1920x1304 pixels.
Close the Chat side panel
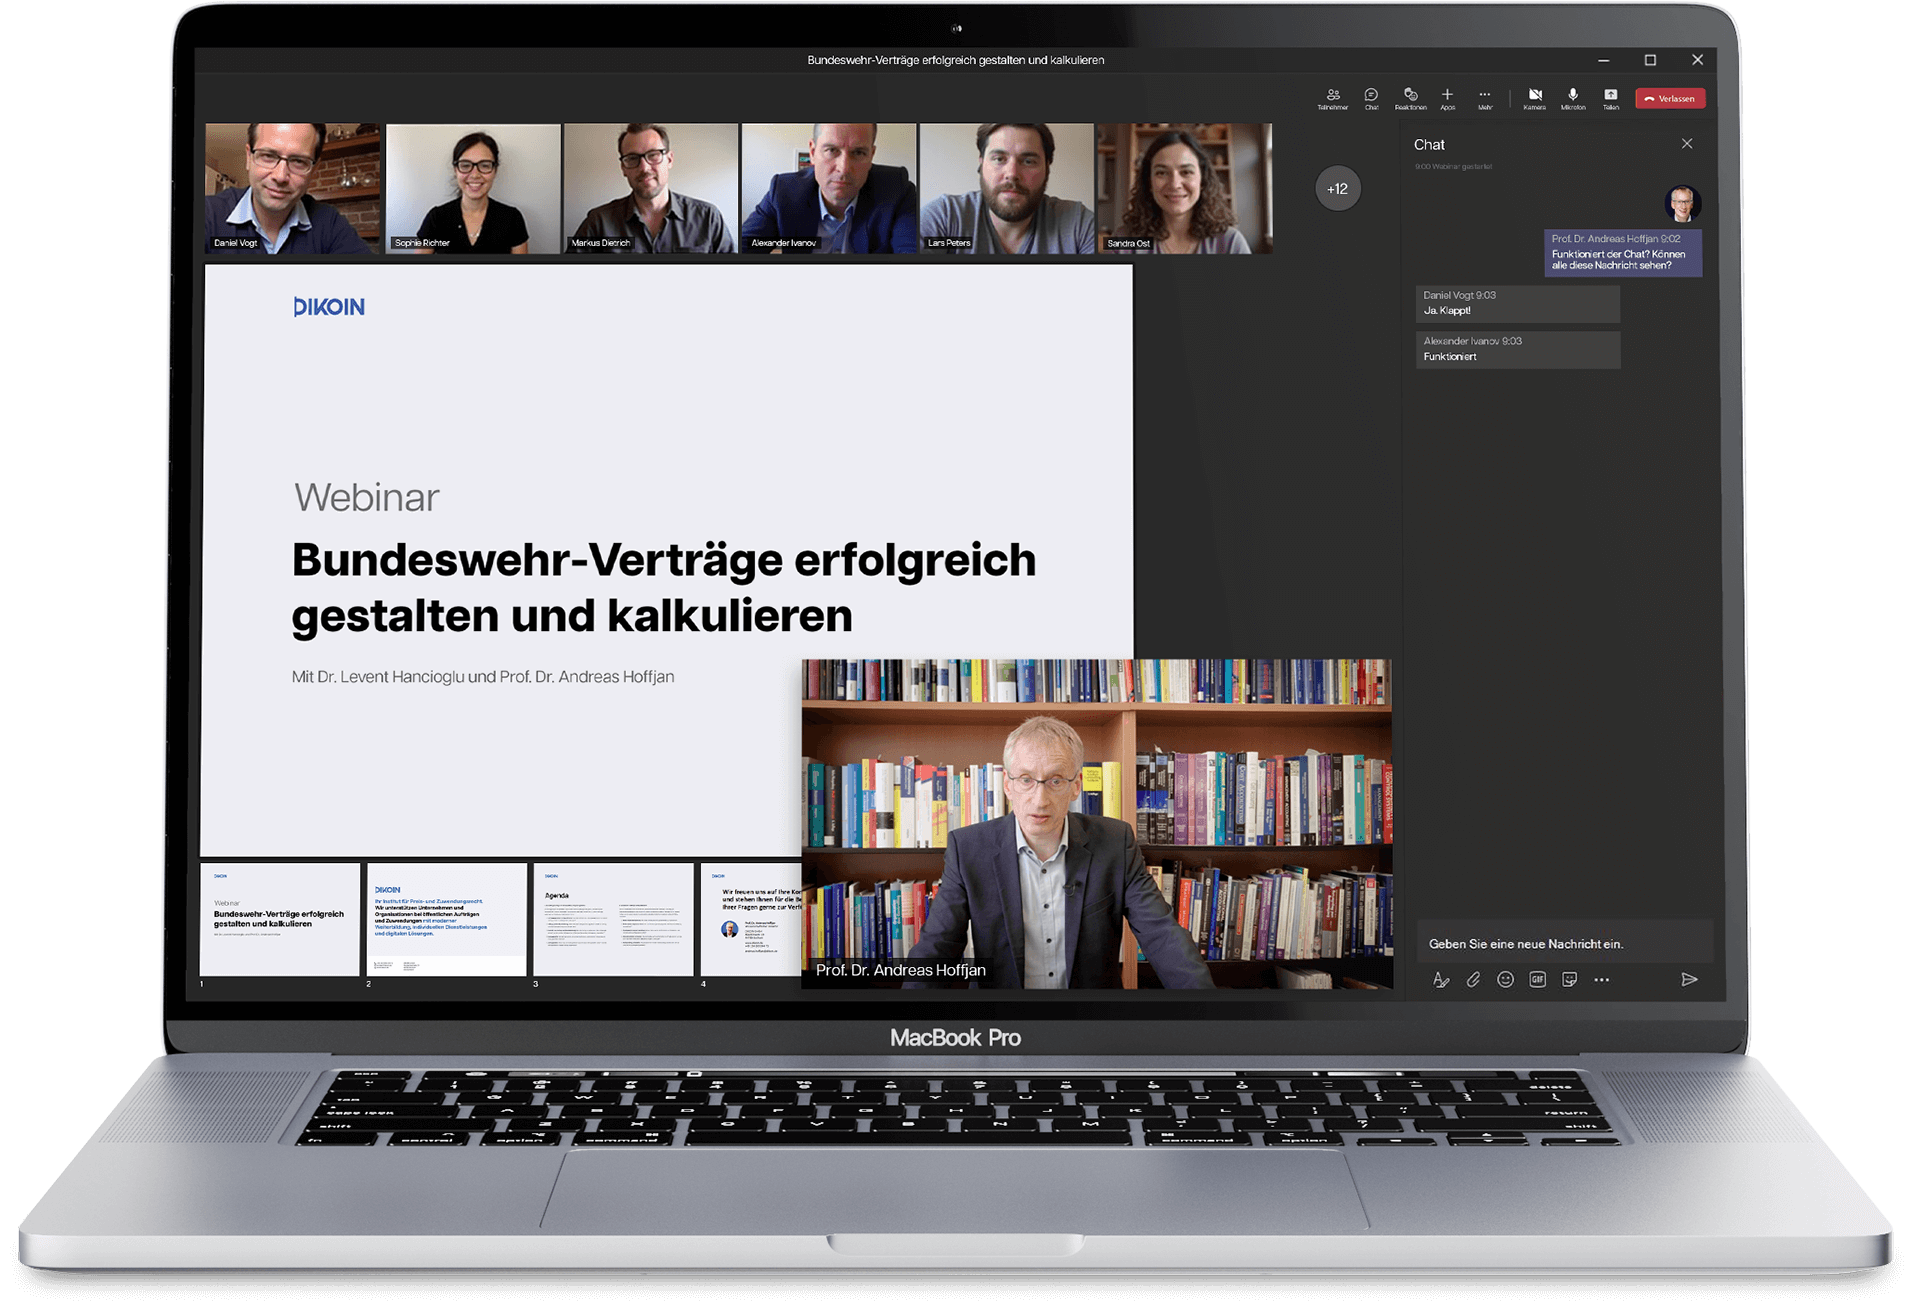[x=1687, y=144]
